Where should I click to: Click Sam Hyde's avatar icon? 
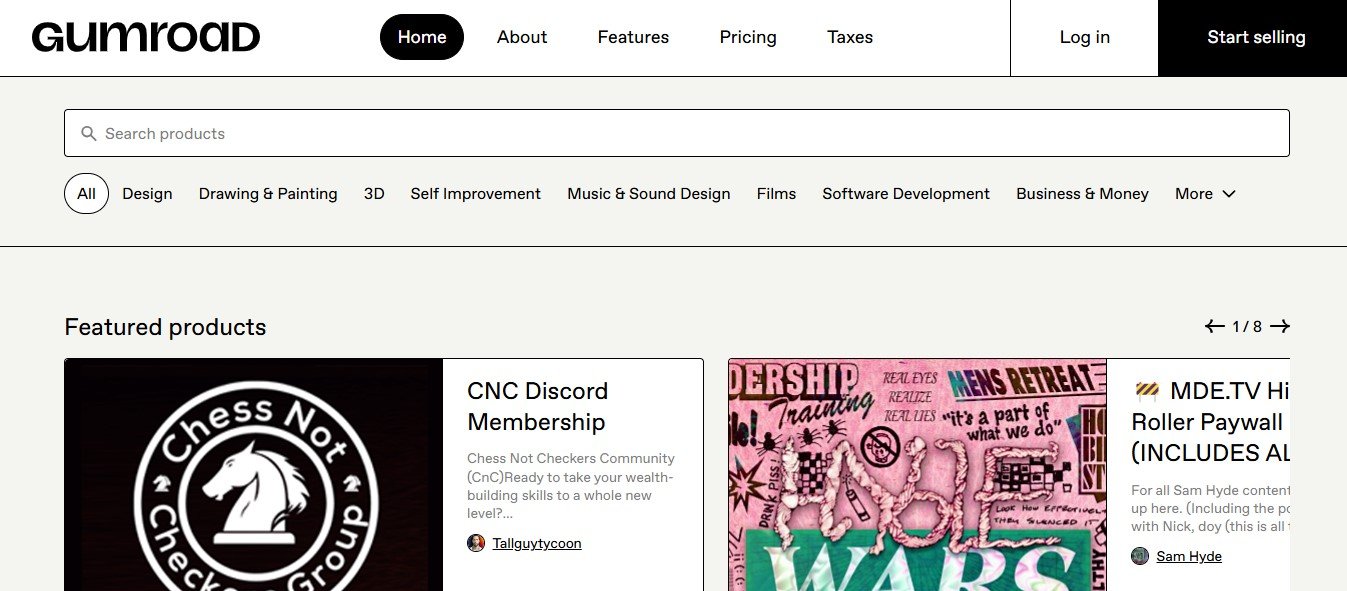[1140, 556]
